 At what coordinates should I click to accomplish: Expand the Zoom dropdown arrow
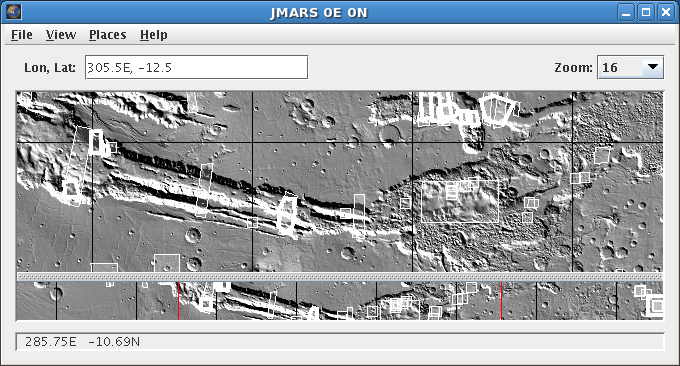[x=653, y=67]
